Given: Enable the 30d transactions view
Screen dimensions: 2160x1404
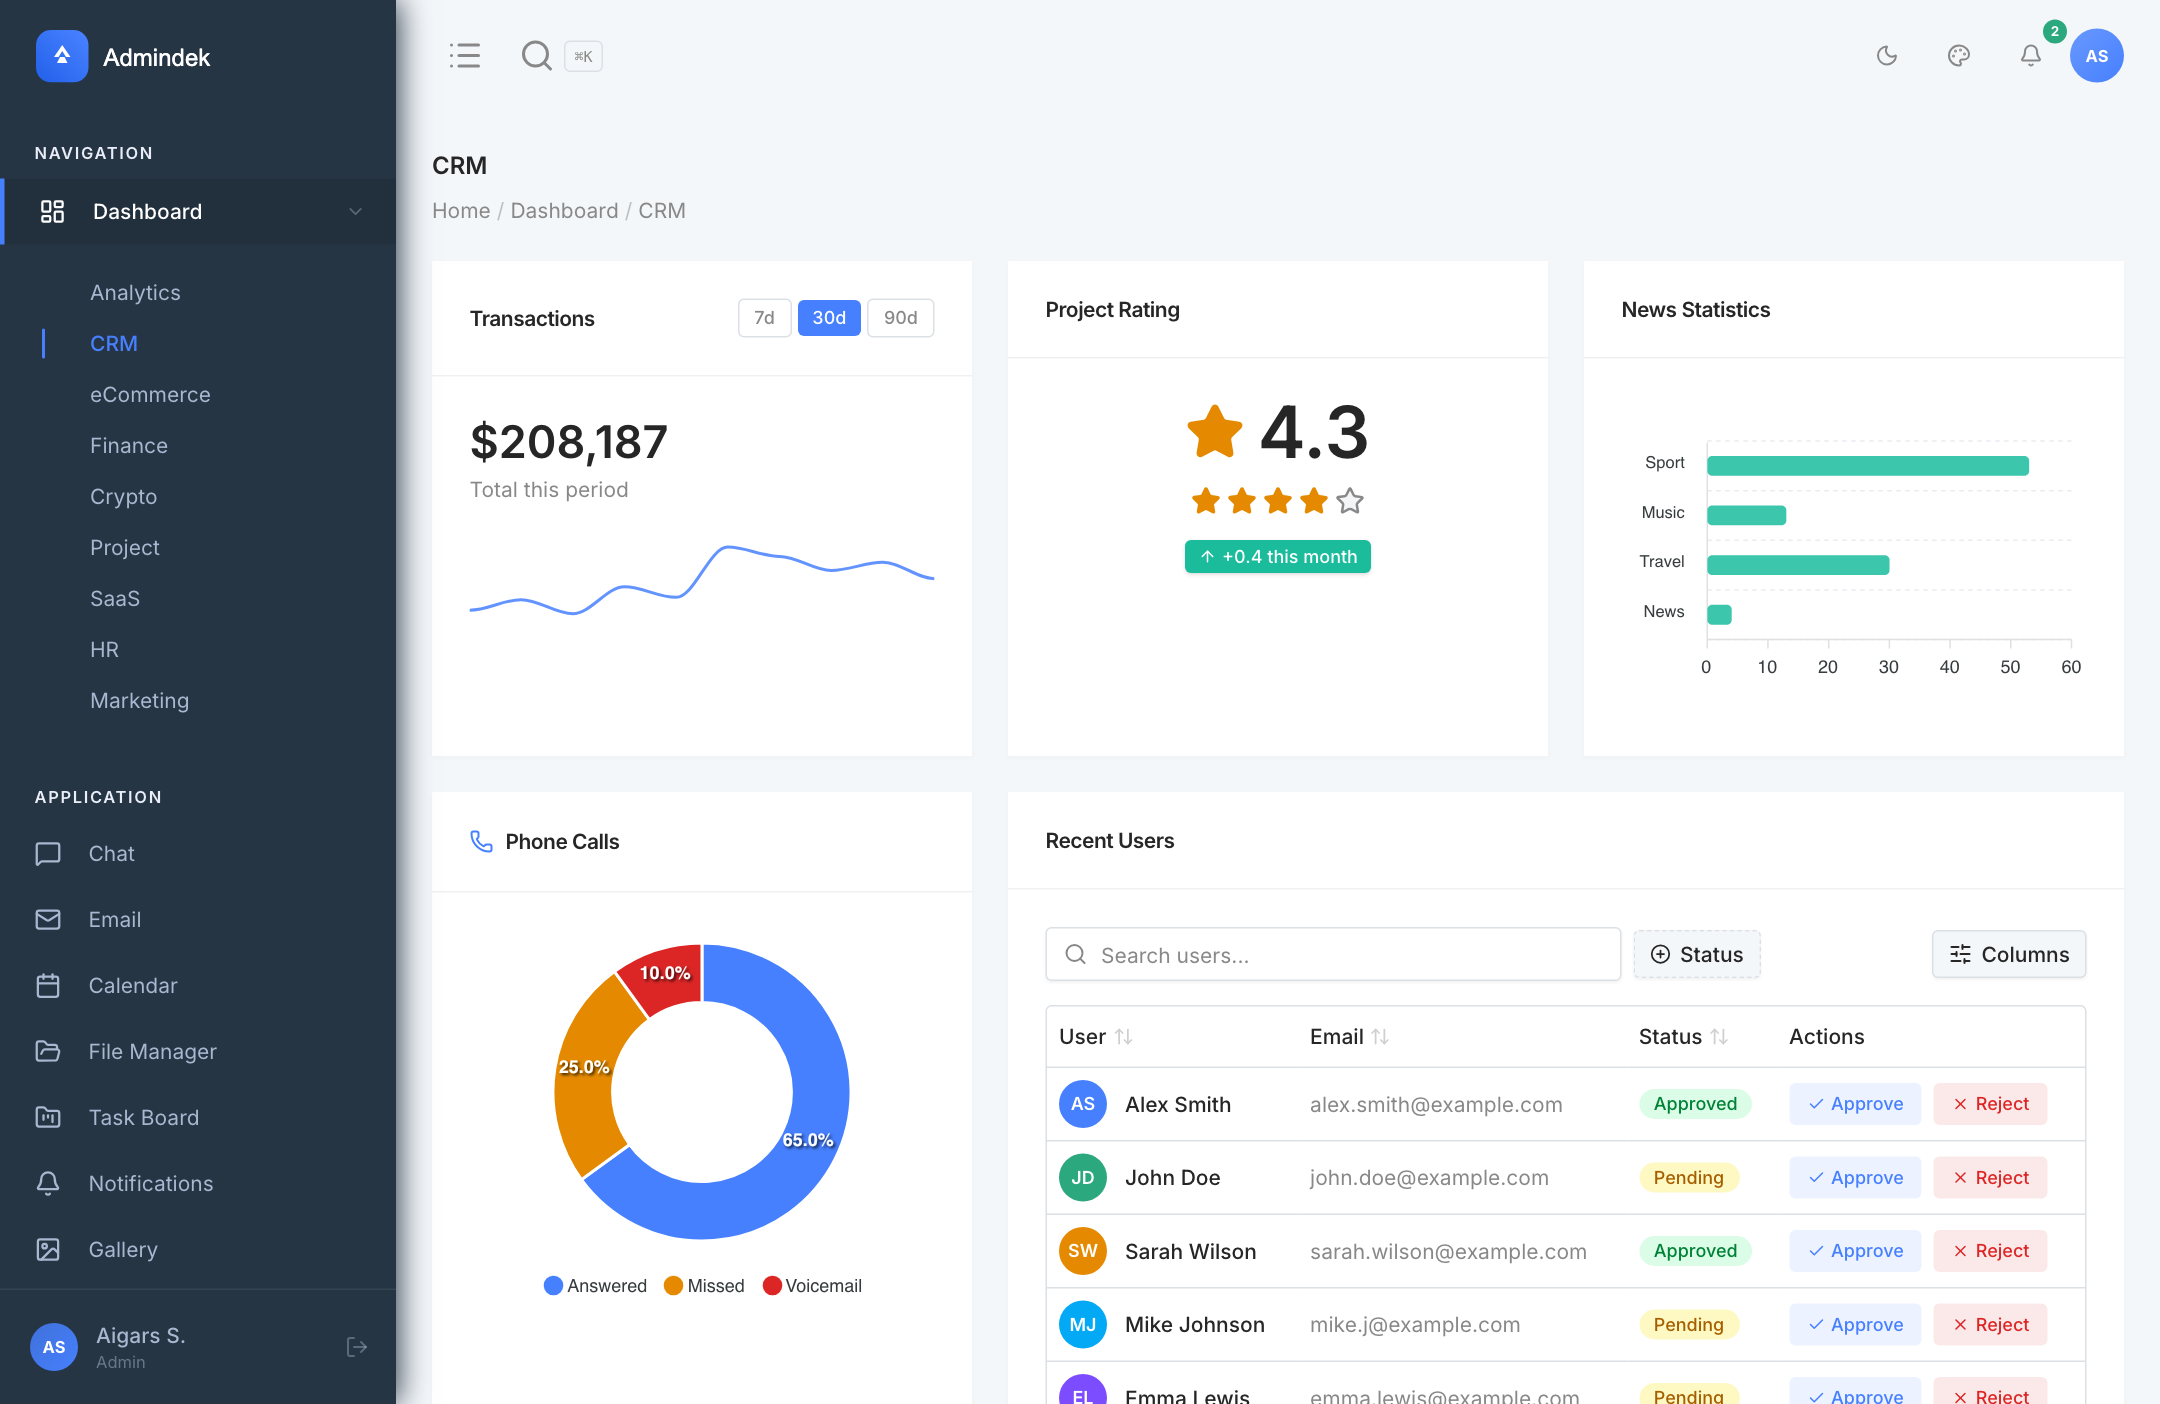Looking at the screenshot, I should tap(829, 318).
